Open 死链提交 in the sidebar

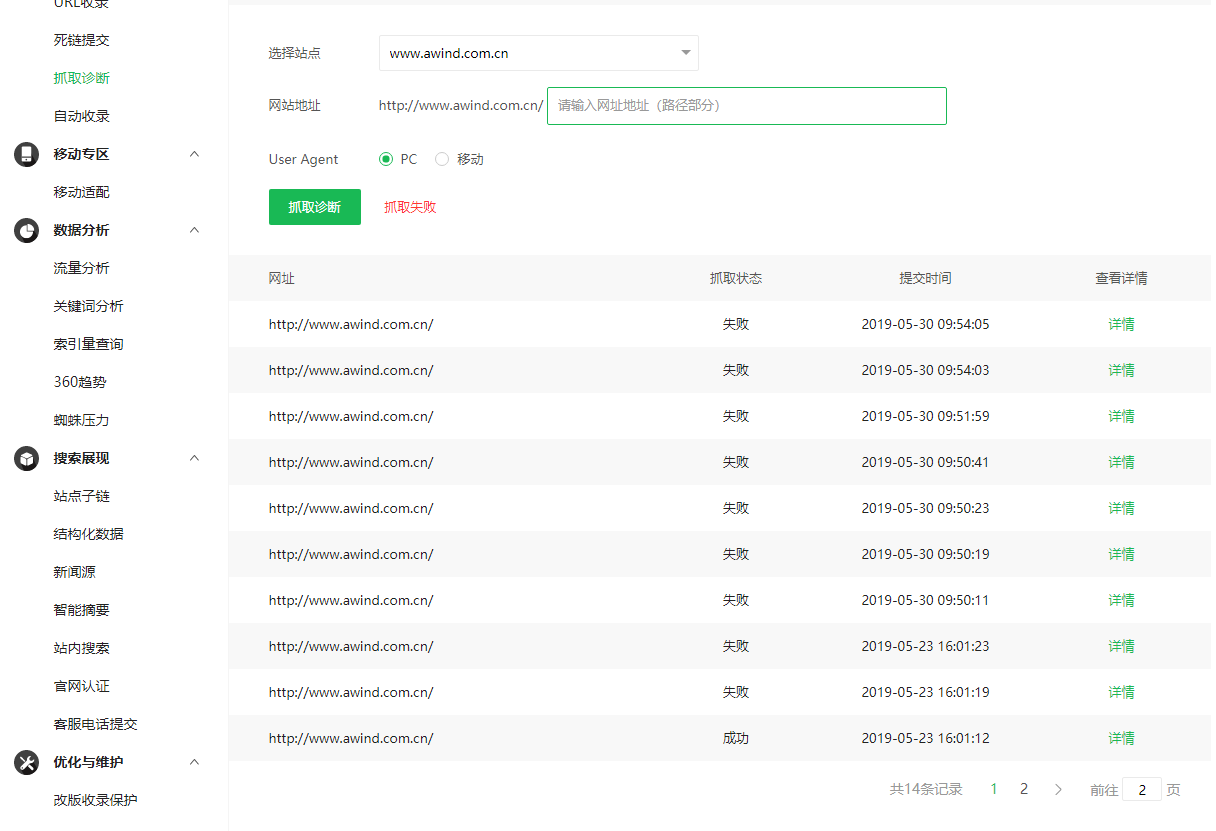pos(81,40)
